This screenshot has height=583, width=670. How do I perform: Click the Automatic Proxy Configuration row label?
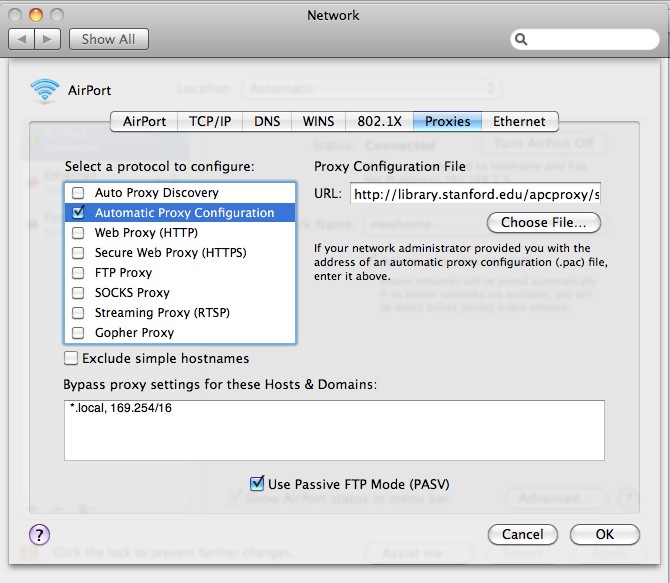tap(184, 212)
